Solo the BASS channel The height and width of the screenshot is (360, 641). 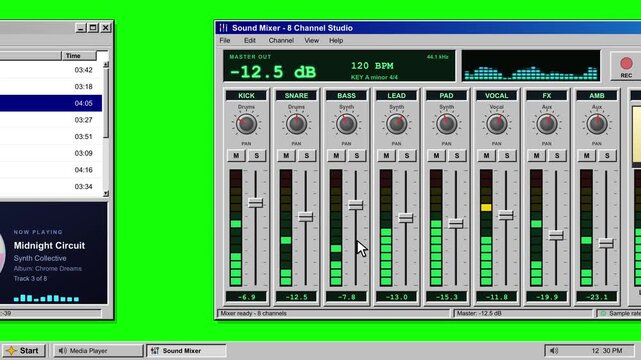tap(357, 156)
